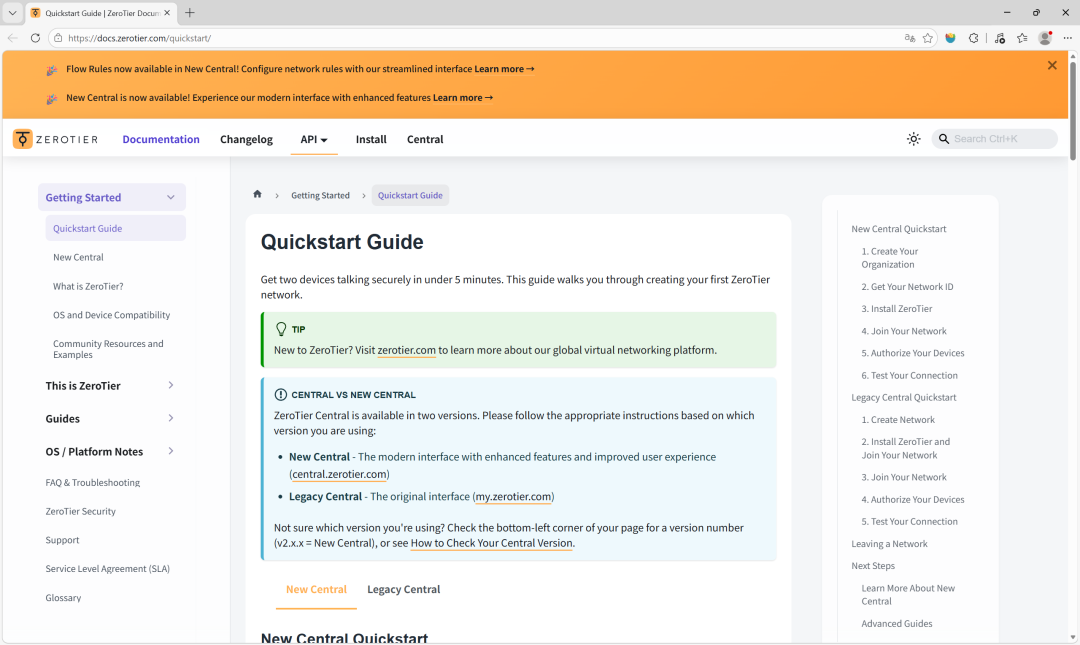Refresh the page with reload button
The width and height of the screenshot is (1080, 645).
point(35,38)
